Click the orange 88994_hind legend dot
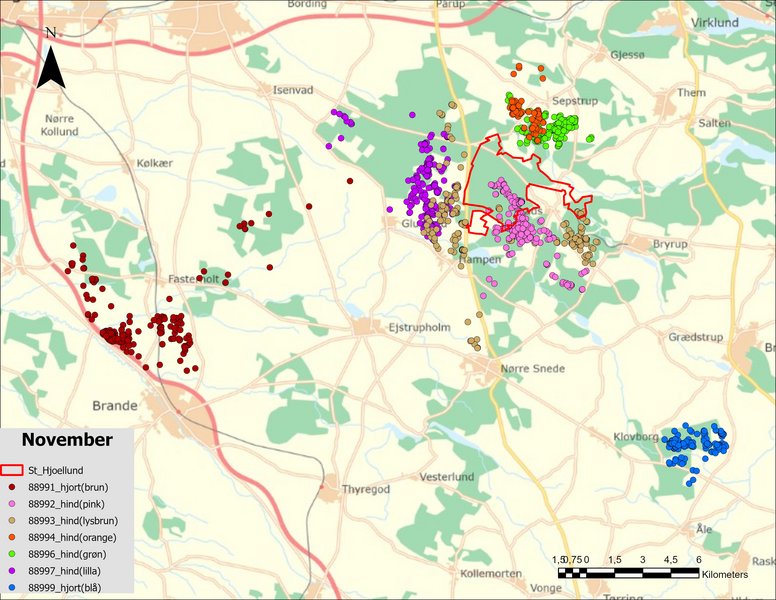 [12, 537]
